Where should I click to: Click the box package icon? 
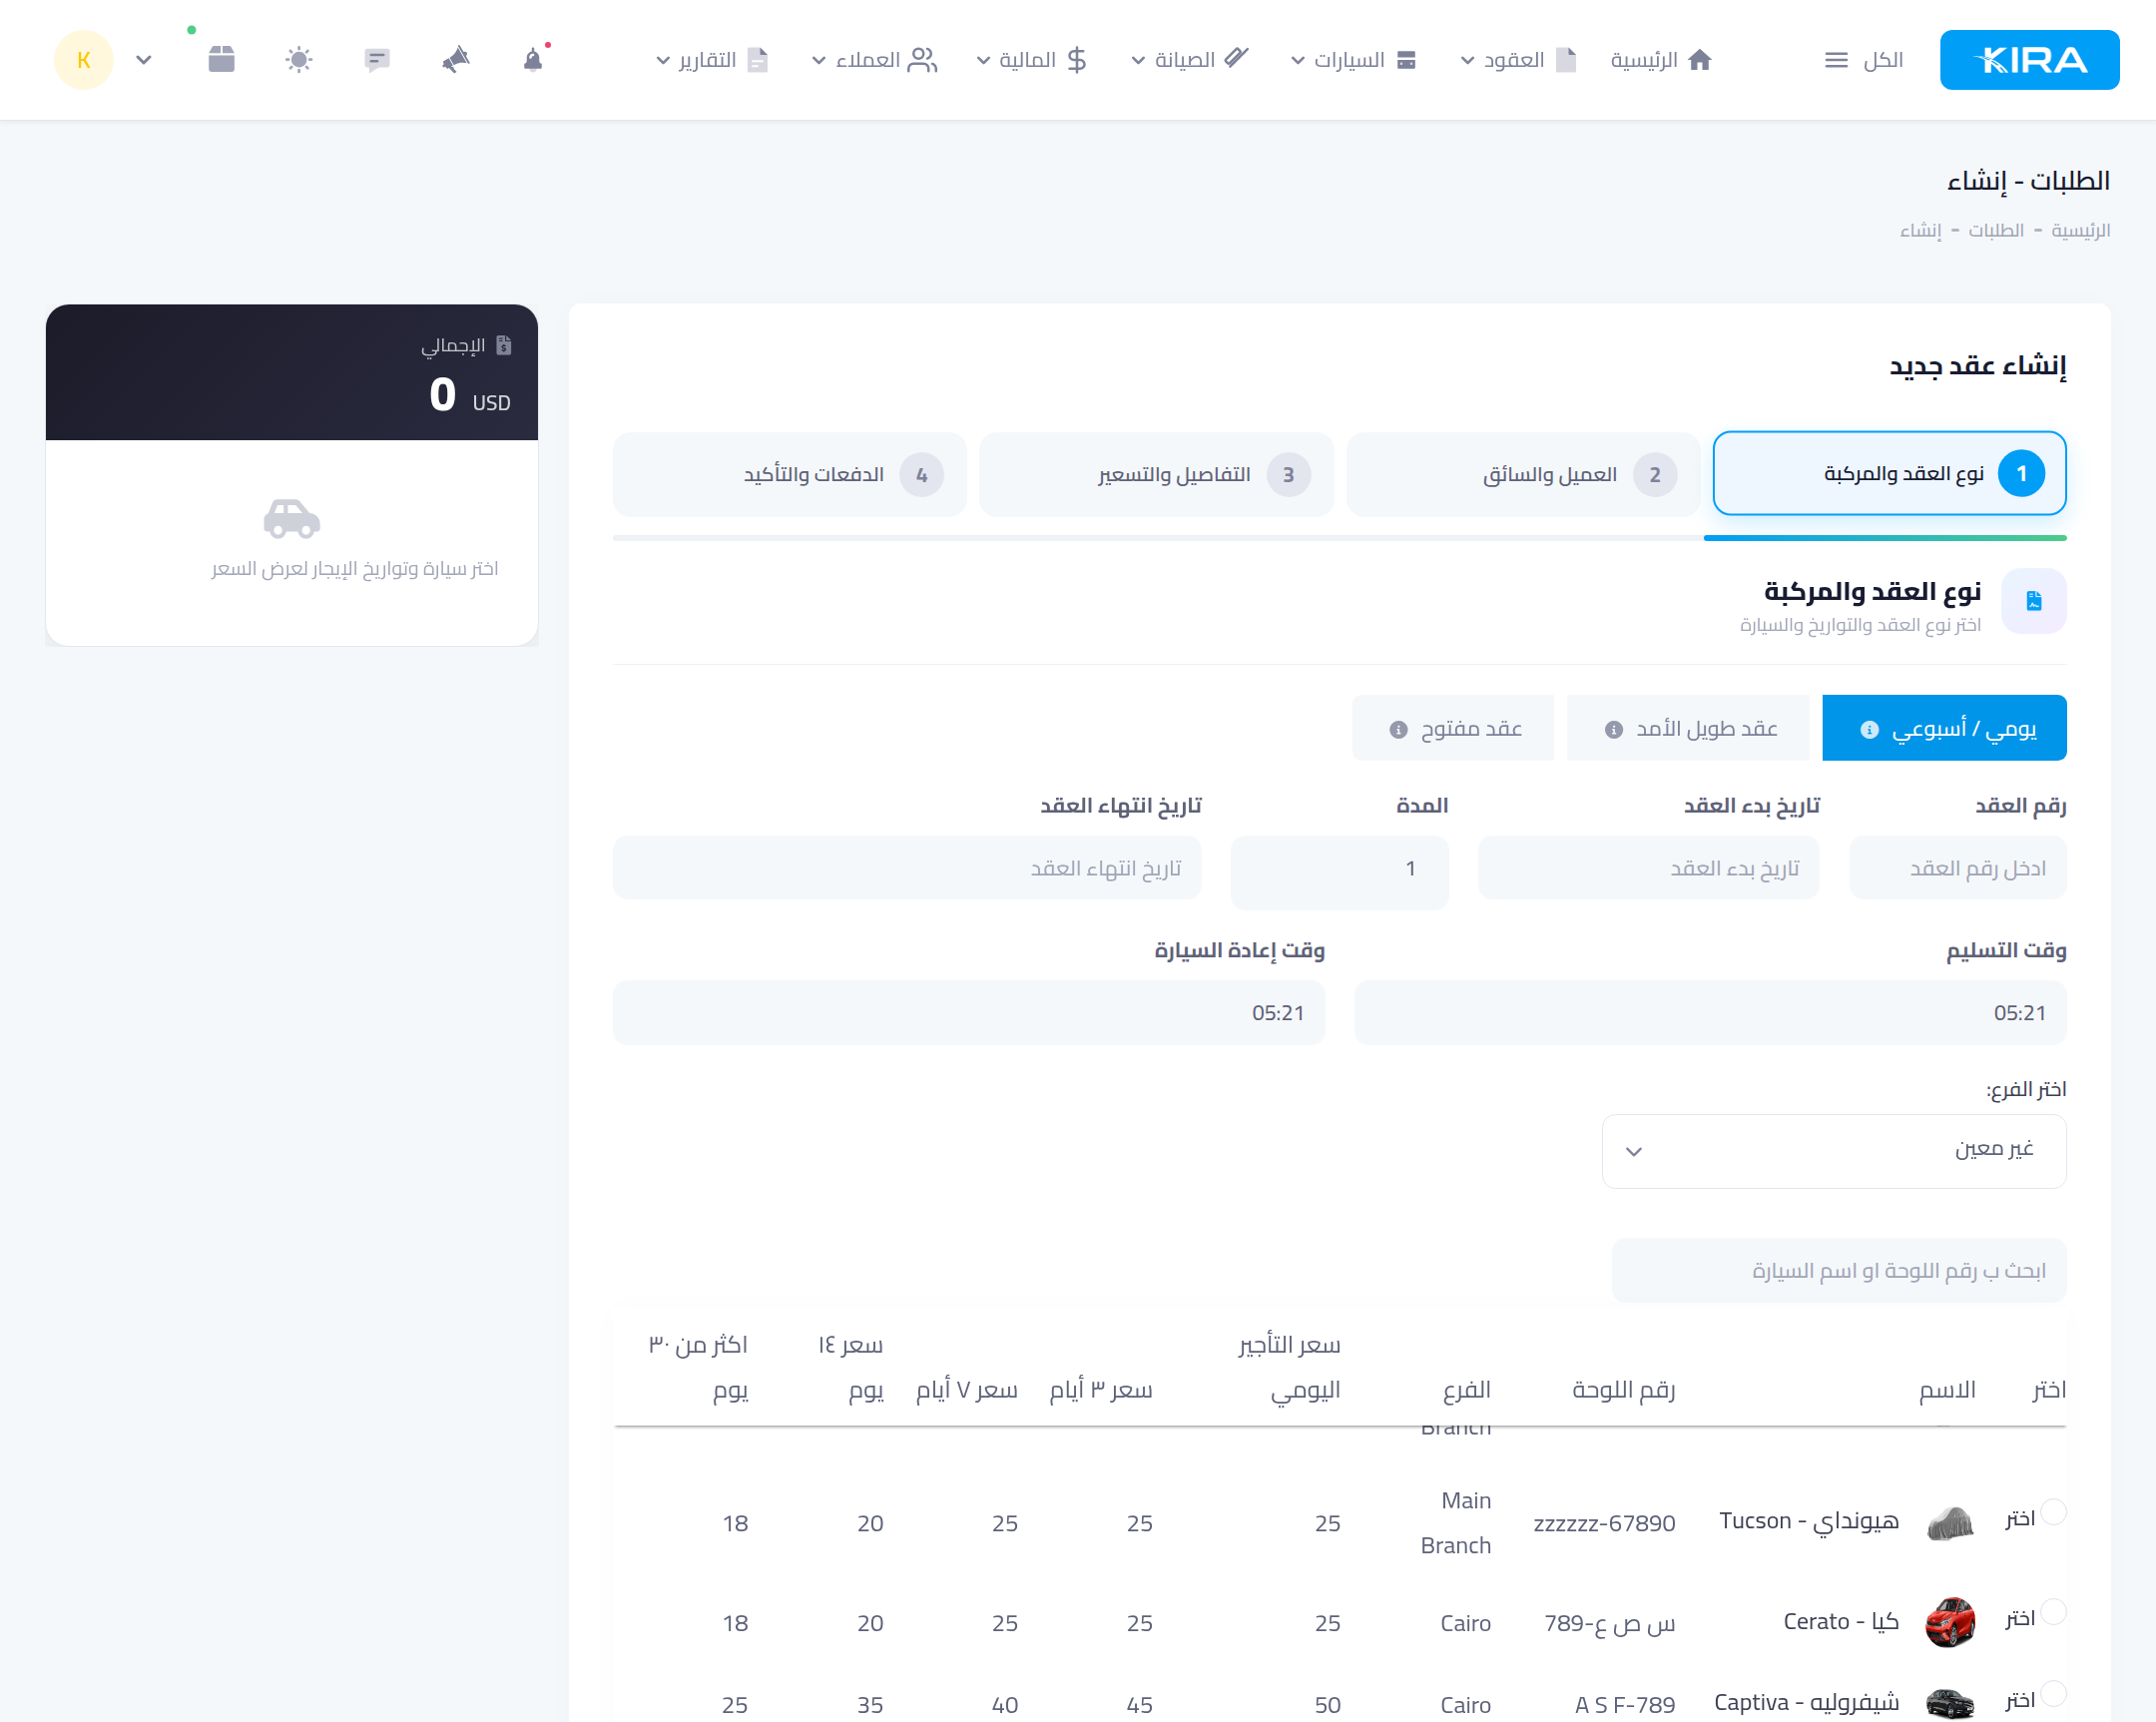tap(221, 59)
